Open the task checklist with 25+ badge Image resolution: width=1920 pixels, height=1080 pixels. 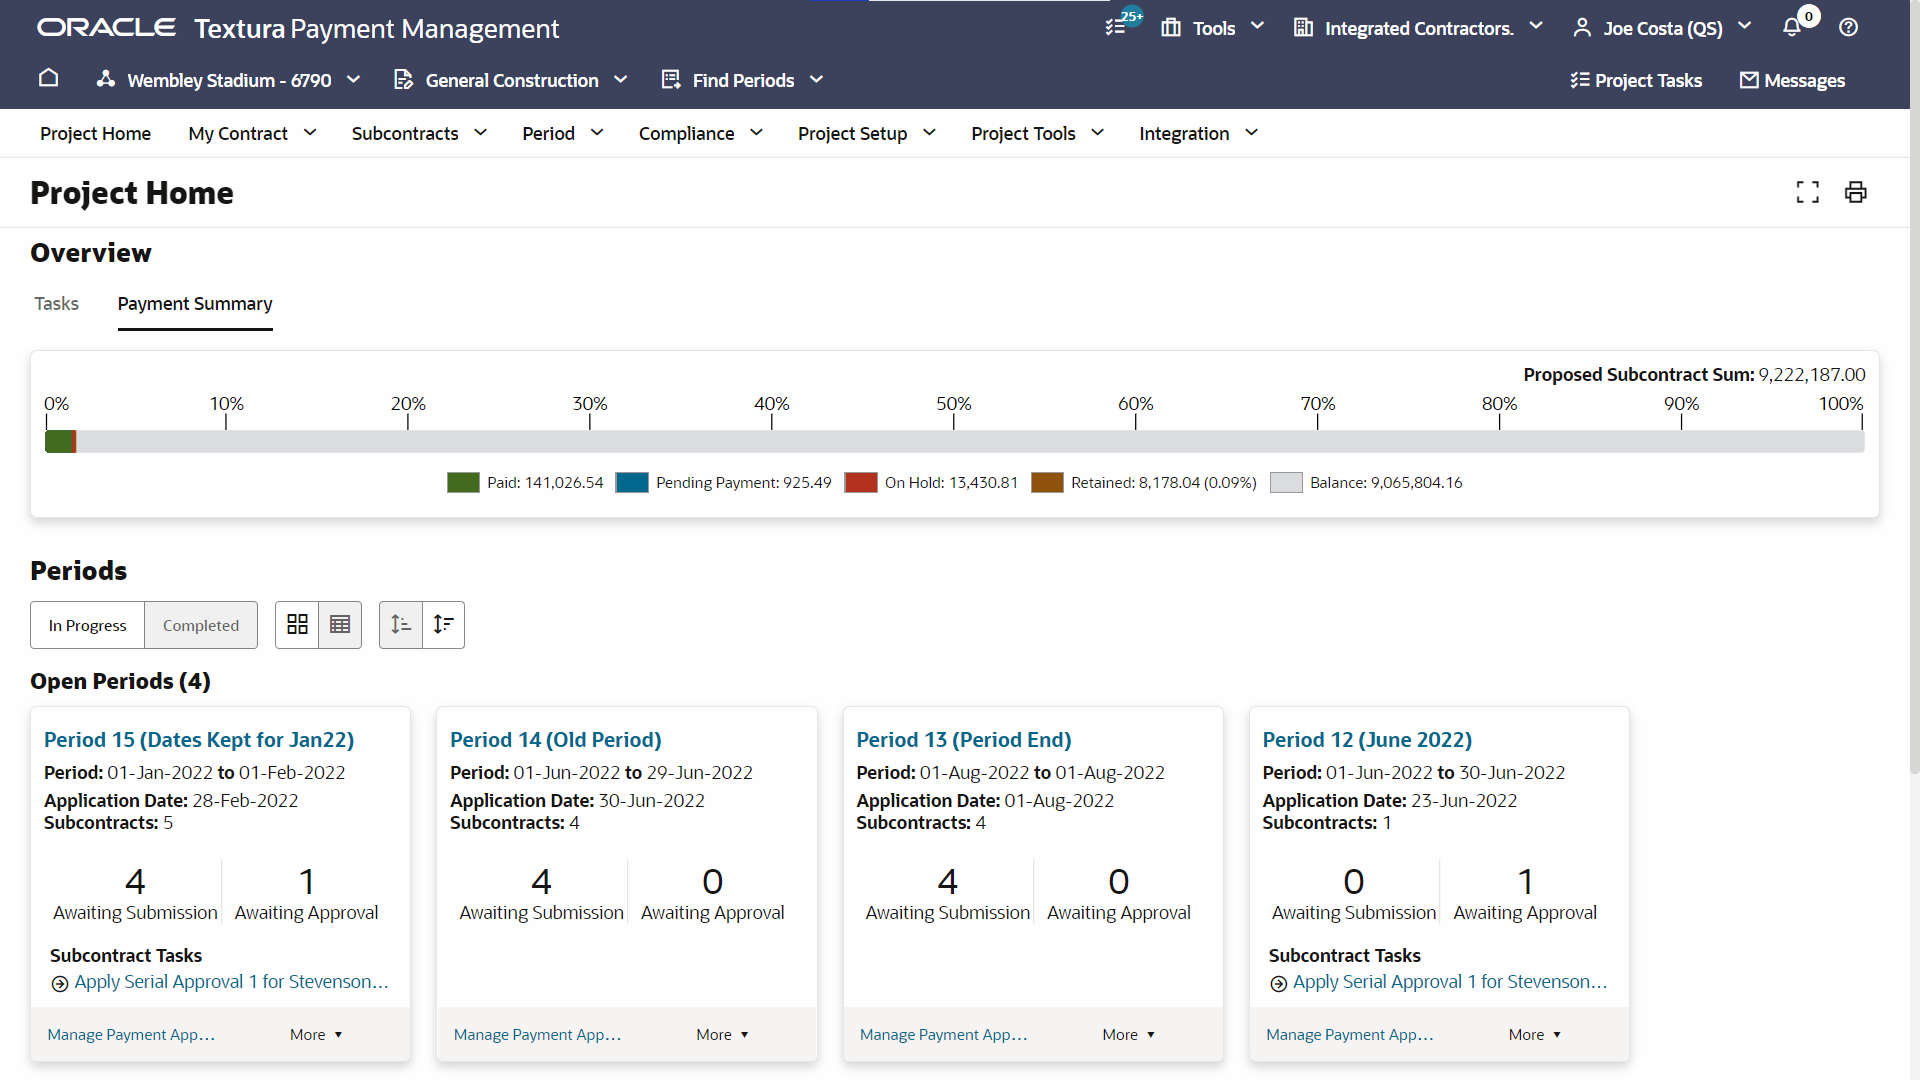pos(1114,27)
